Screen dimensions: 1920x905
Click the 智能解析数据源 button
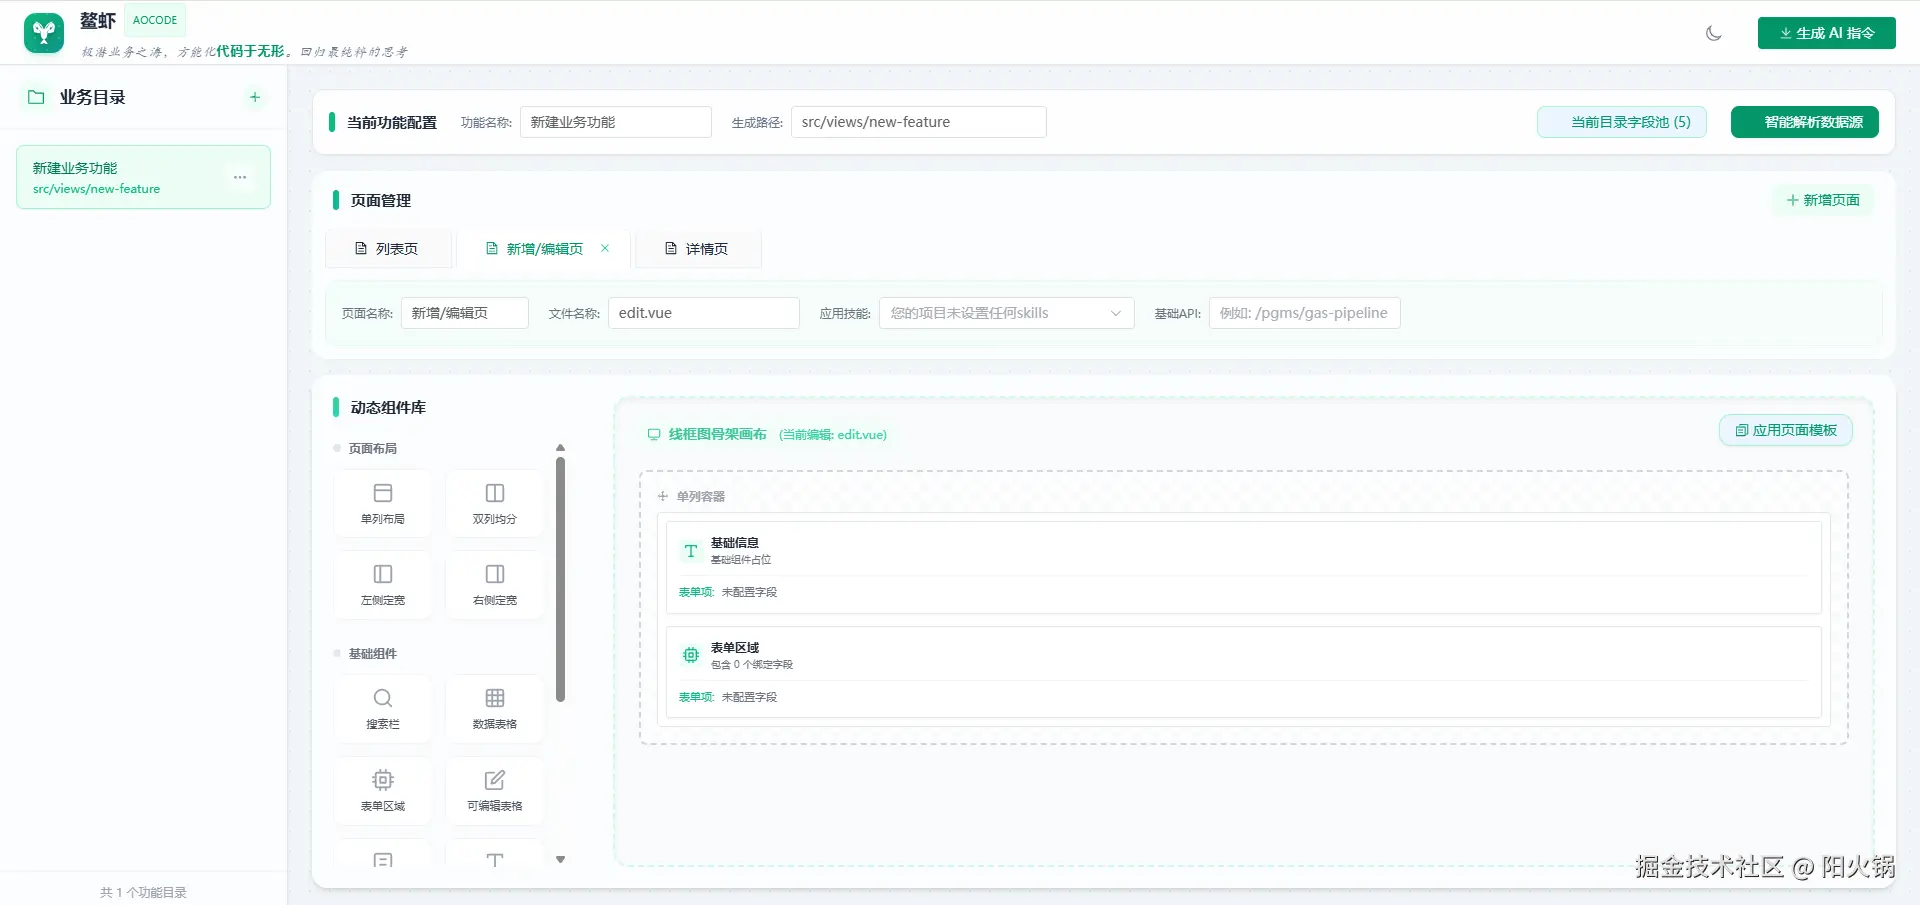[x=1805, y=122]
